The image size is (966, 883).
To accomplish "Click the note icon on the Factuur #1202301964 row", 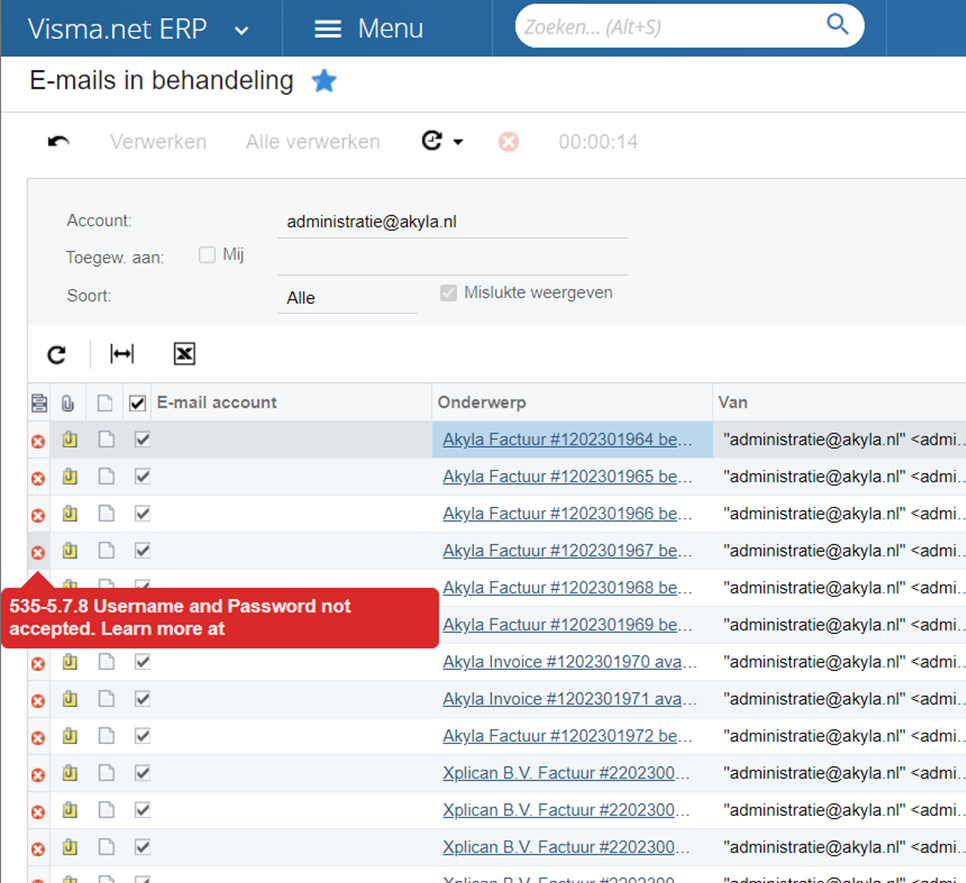I will click(x=107, y=439).
